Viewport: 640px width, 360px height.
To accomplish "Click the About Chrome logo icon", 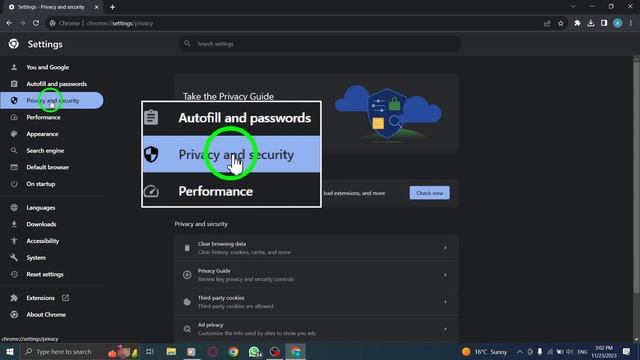I will click(x=14, y=315).
